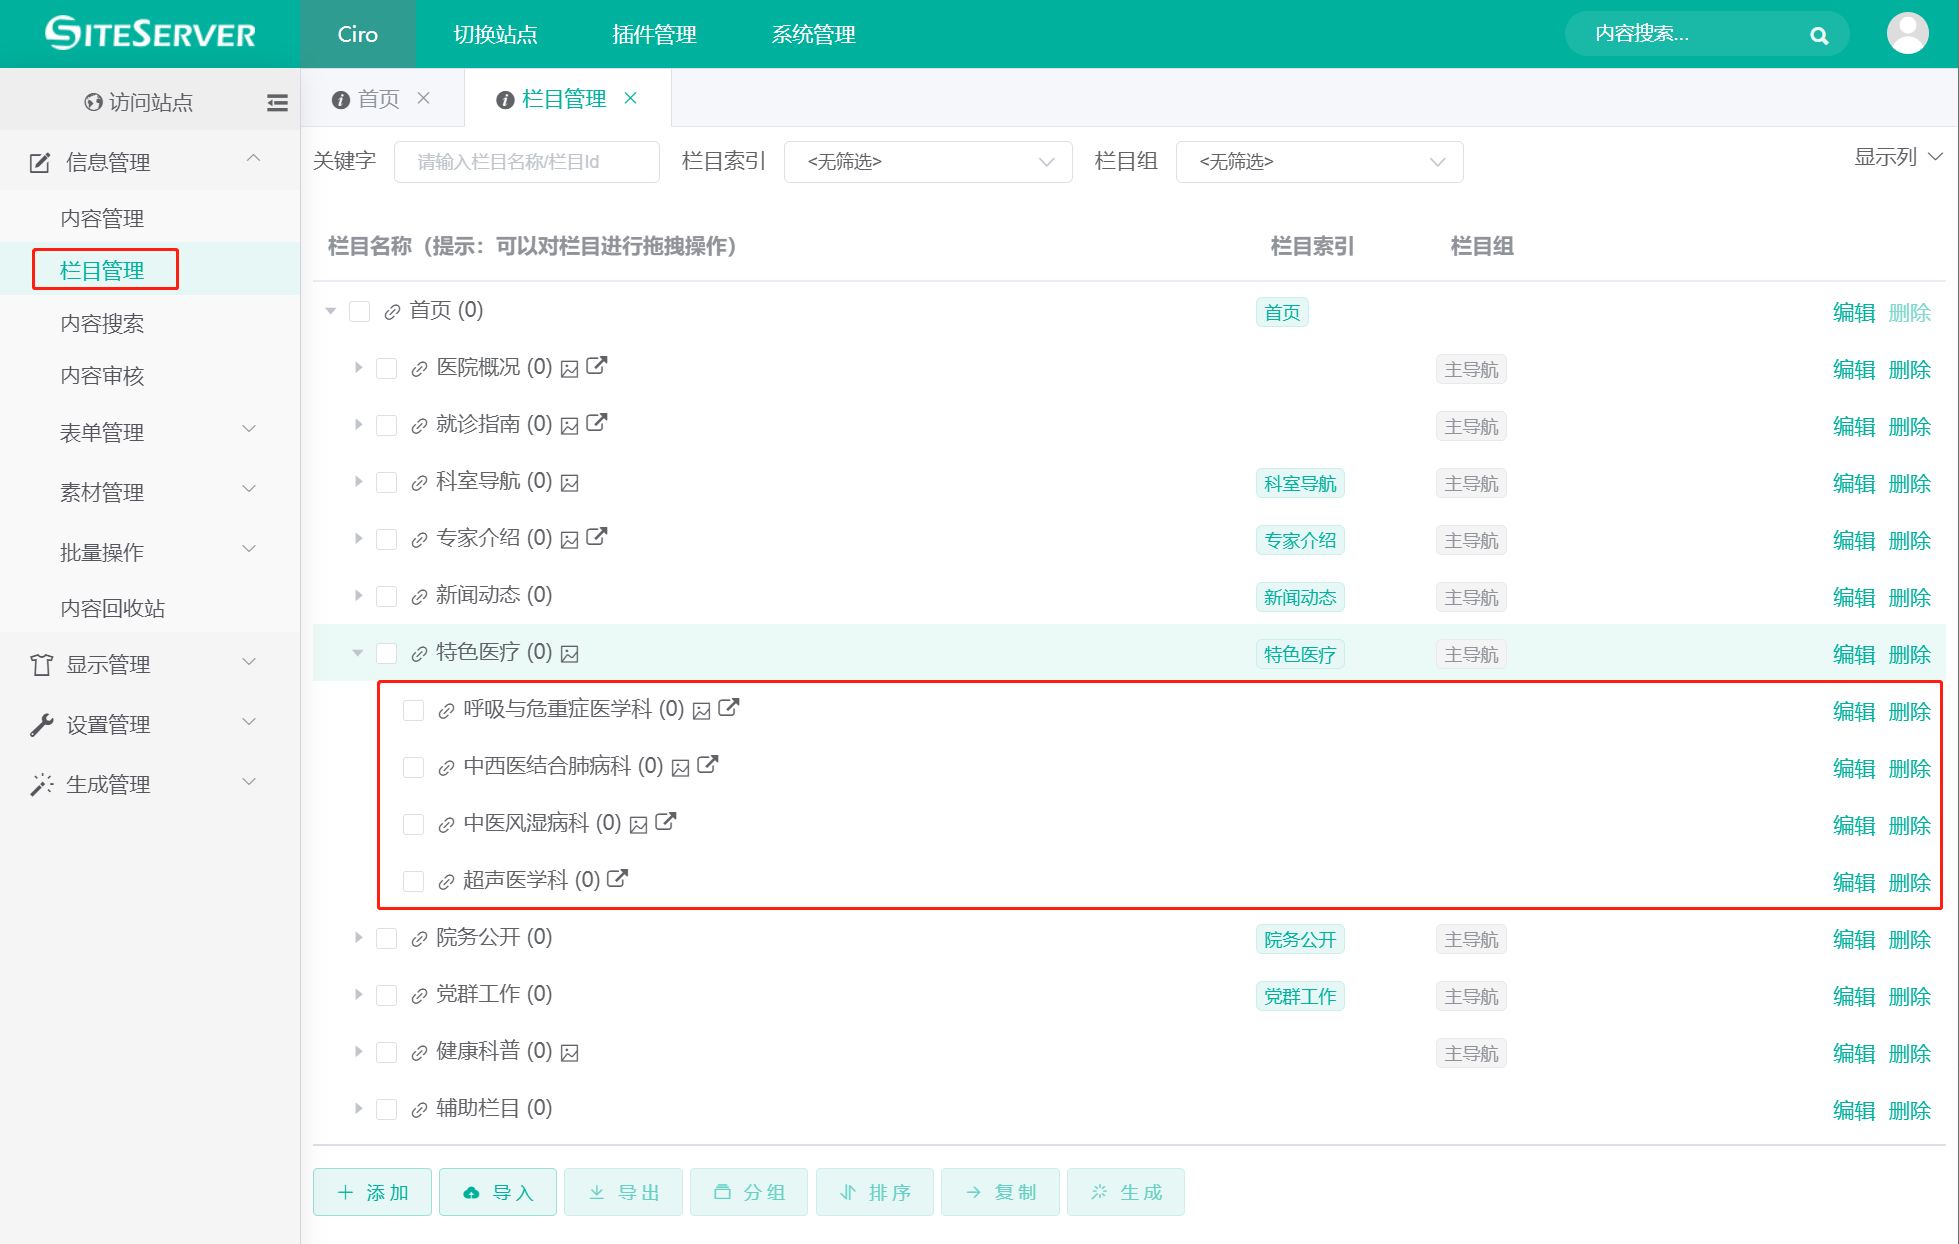Click the user avatar icon at top right
Viewport: 1959px width, 1244px height.
[x=1907, y=33]
